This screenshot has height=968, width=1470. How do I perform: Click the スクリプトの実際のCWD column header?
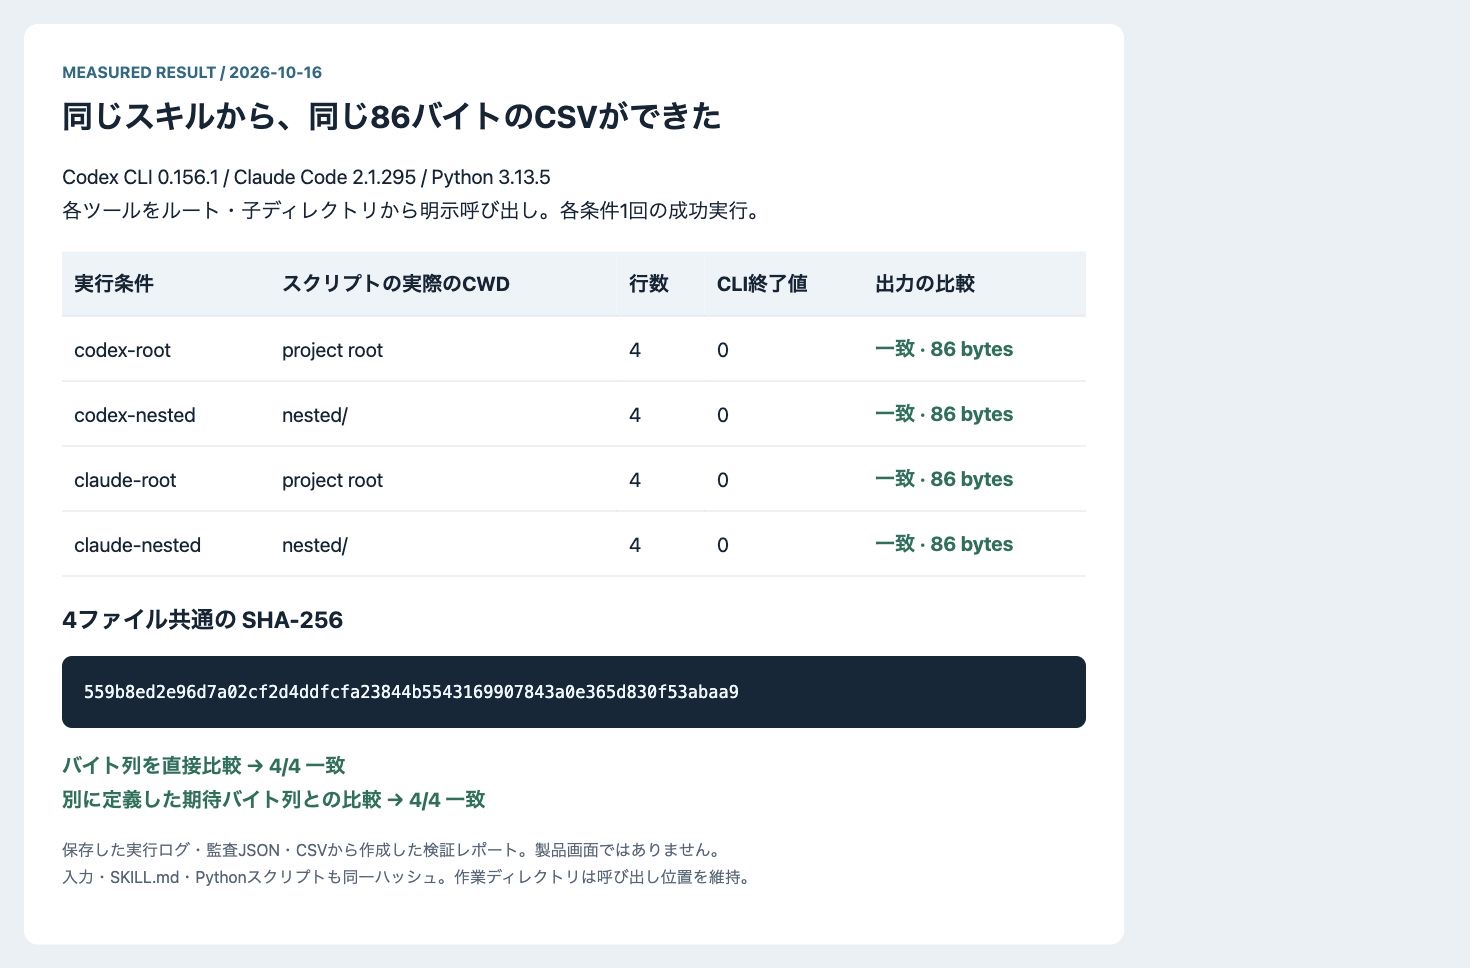[x=396, y=284]
